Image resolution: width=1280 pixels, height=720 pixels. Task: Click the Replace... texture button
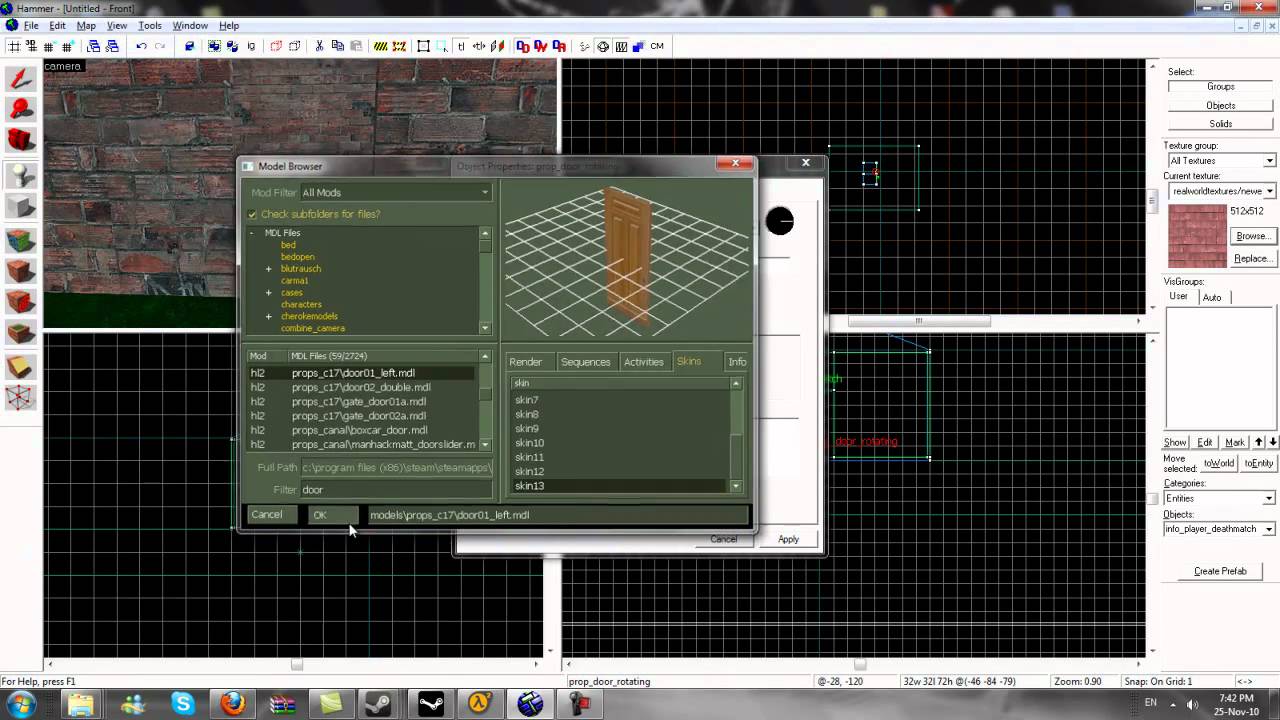(1252, 258)
